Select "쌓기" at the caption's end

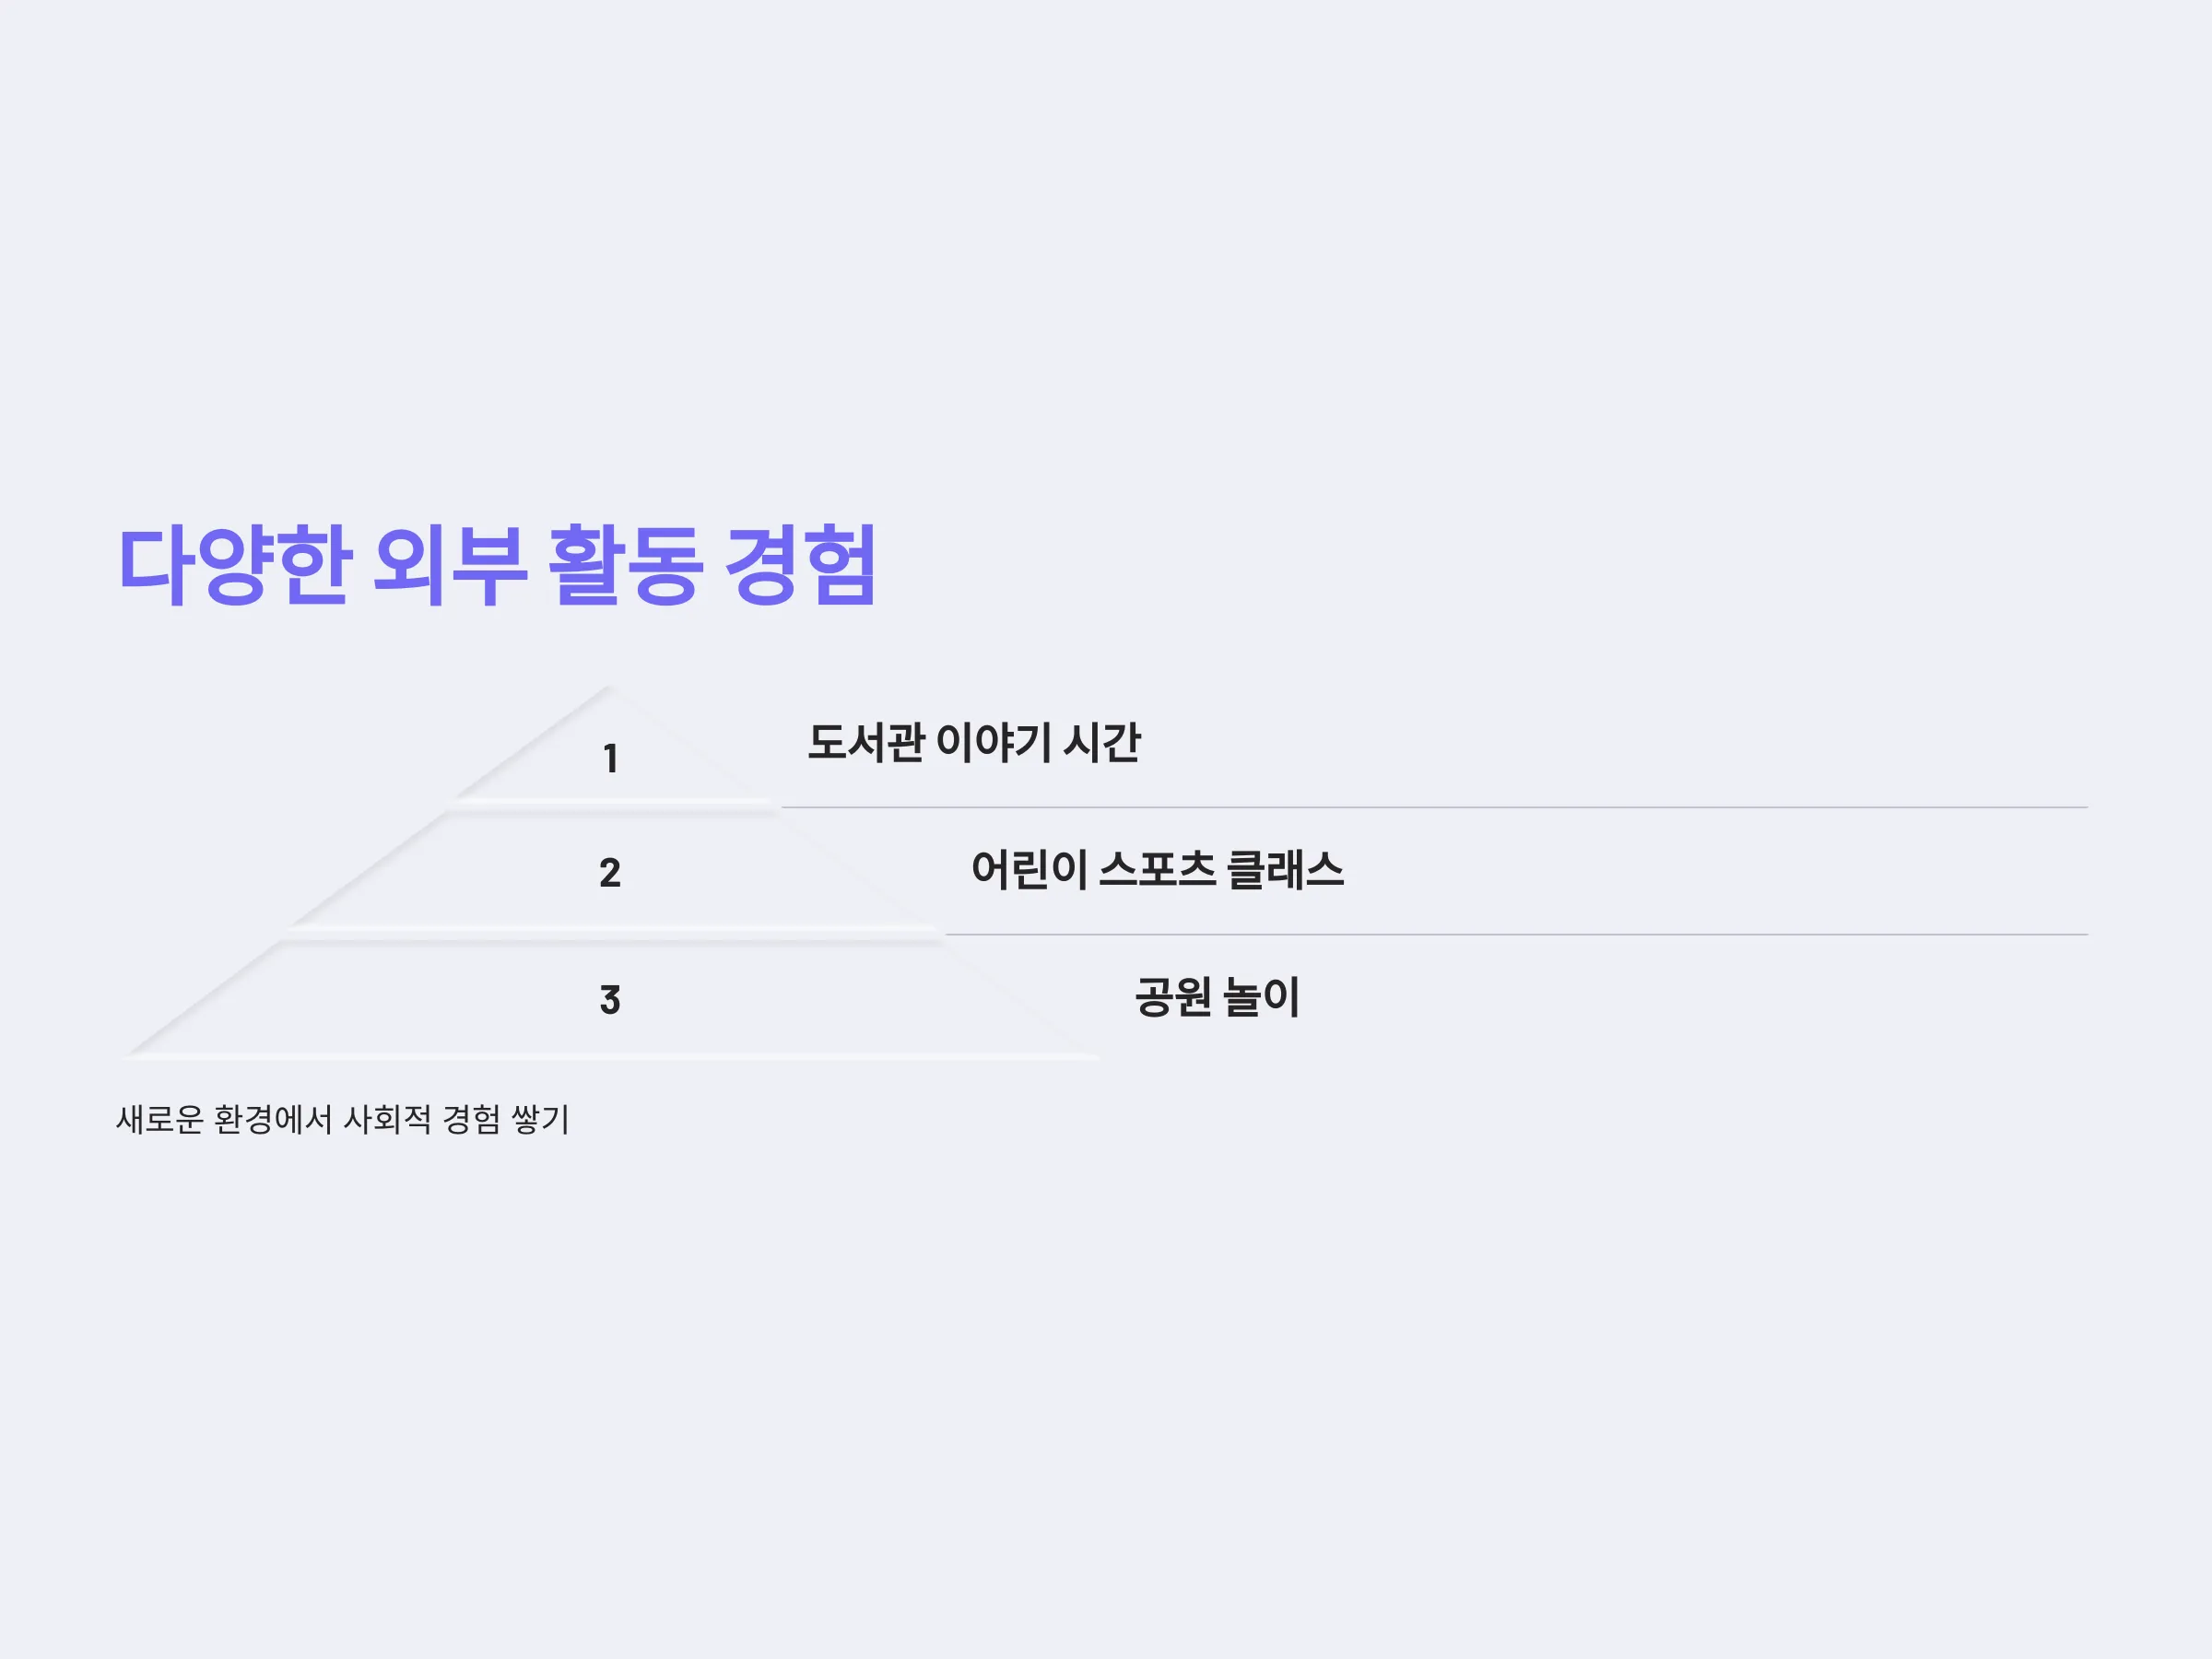pos(540,1119)
